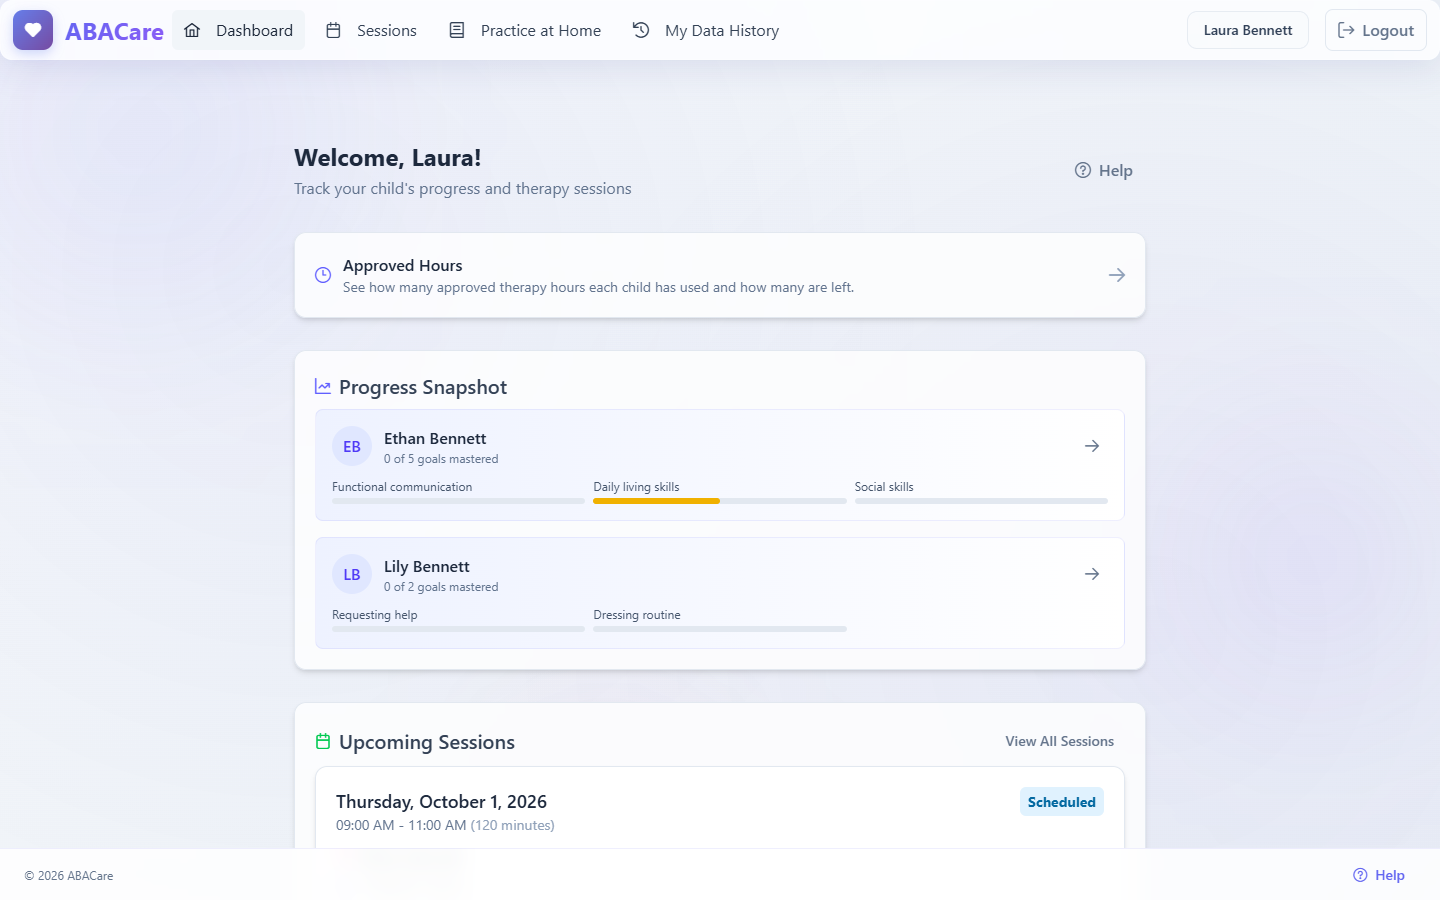Image resolution: width=1440 pixels, height=900 pixels.
Task: Open the Sessions tab
Action: [x=371, y=30]
